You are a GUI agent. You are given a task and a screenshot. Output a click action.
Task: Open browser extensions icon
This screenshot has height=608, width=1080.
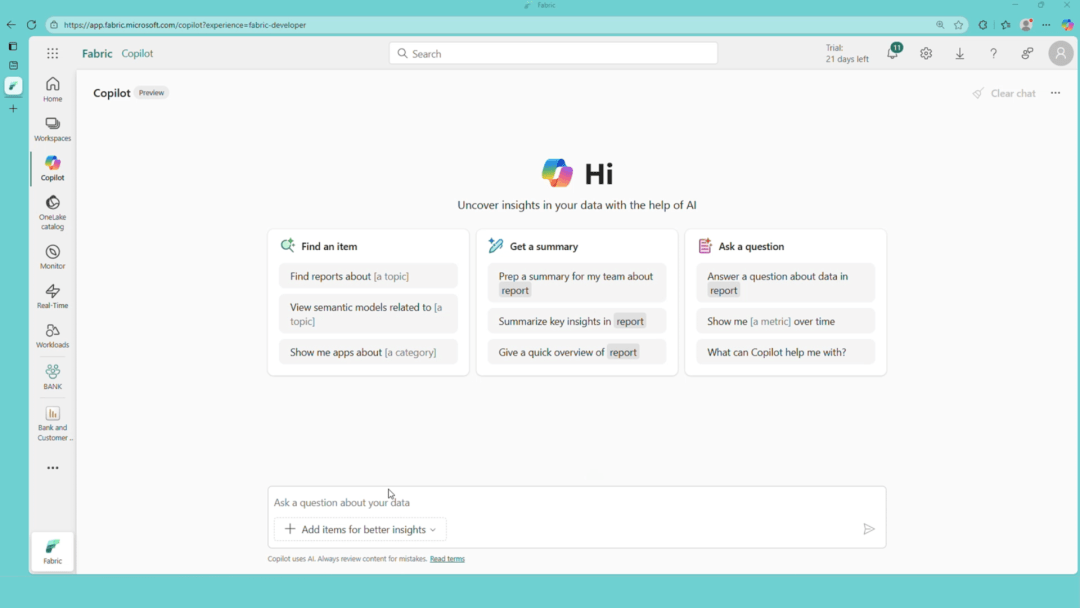click(x=983, y=25)
